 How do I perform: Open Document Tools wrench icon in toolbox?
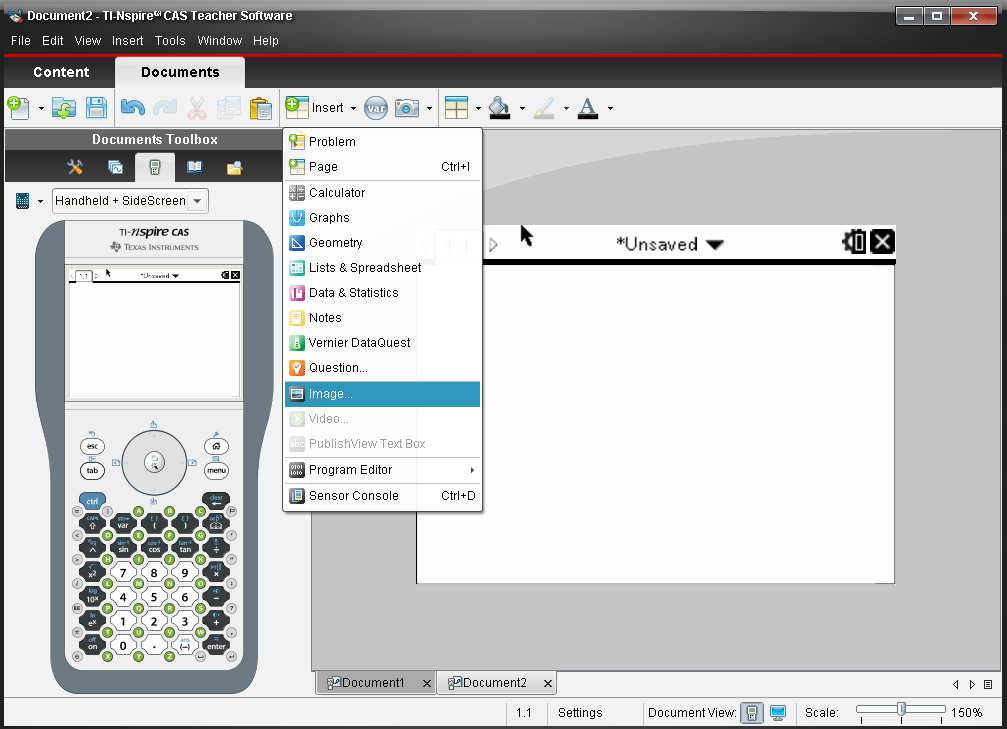75,168
